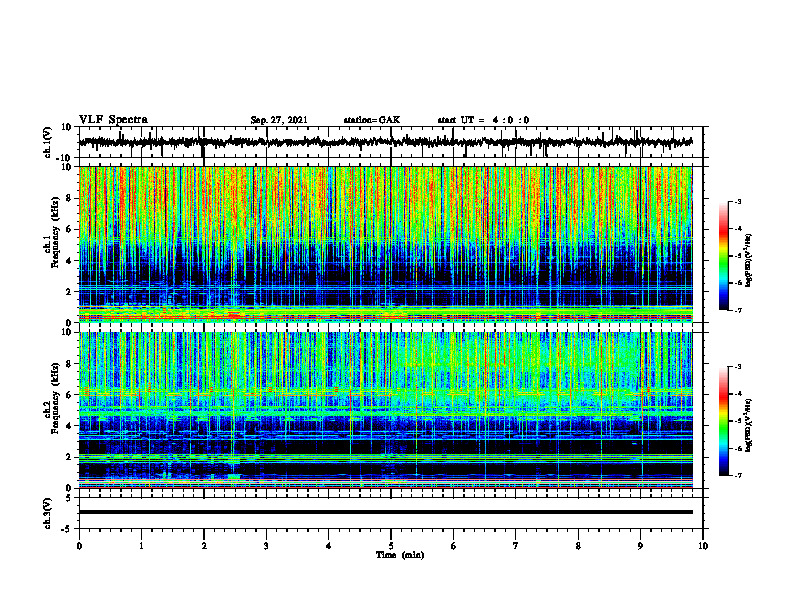The image size is (792, 612).
Task: Select the date text "Sep. 27, 2021"
Action: 279,120
